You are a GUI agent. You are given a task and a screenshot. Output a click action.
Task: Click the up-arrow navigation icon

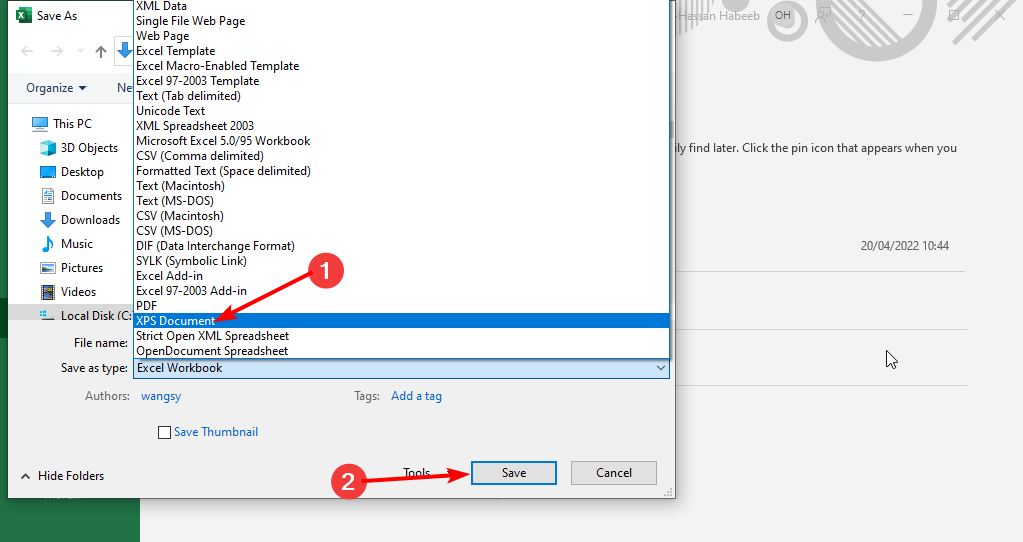[x=101, y=52]
